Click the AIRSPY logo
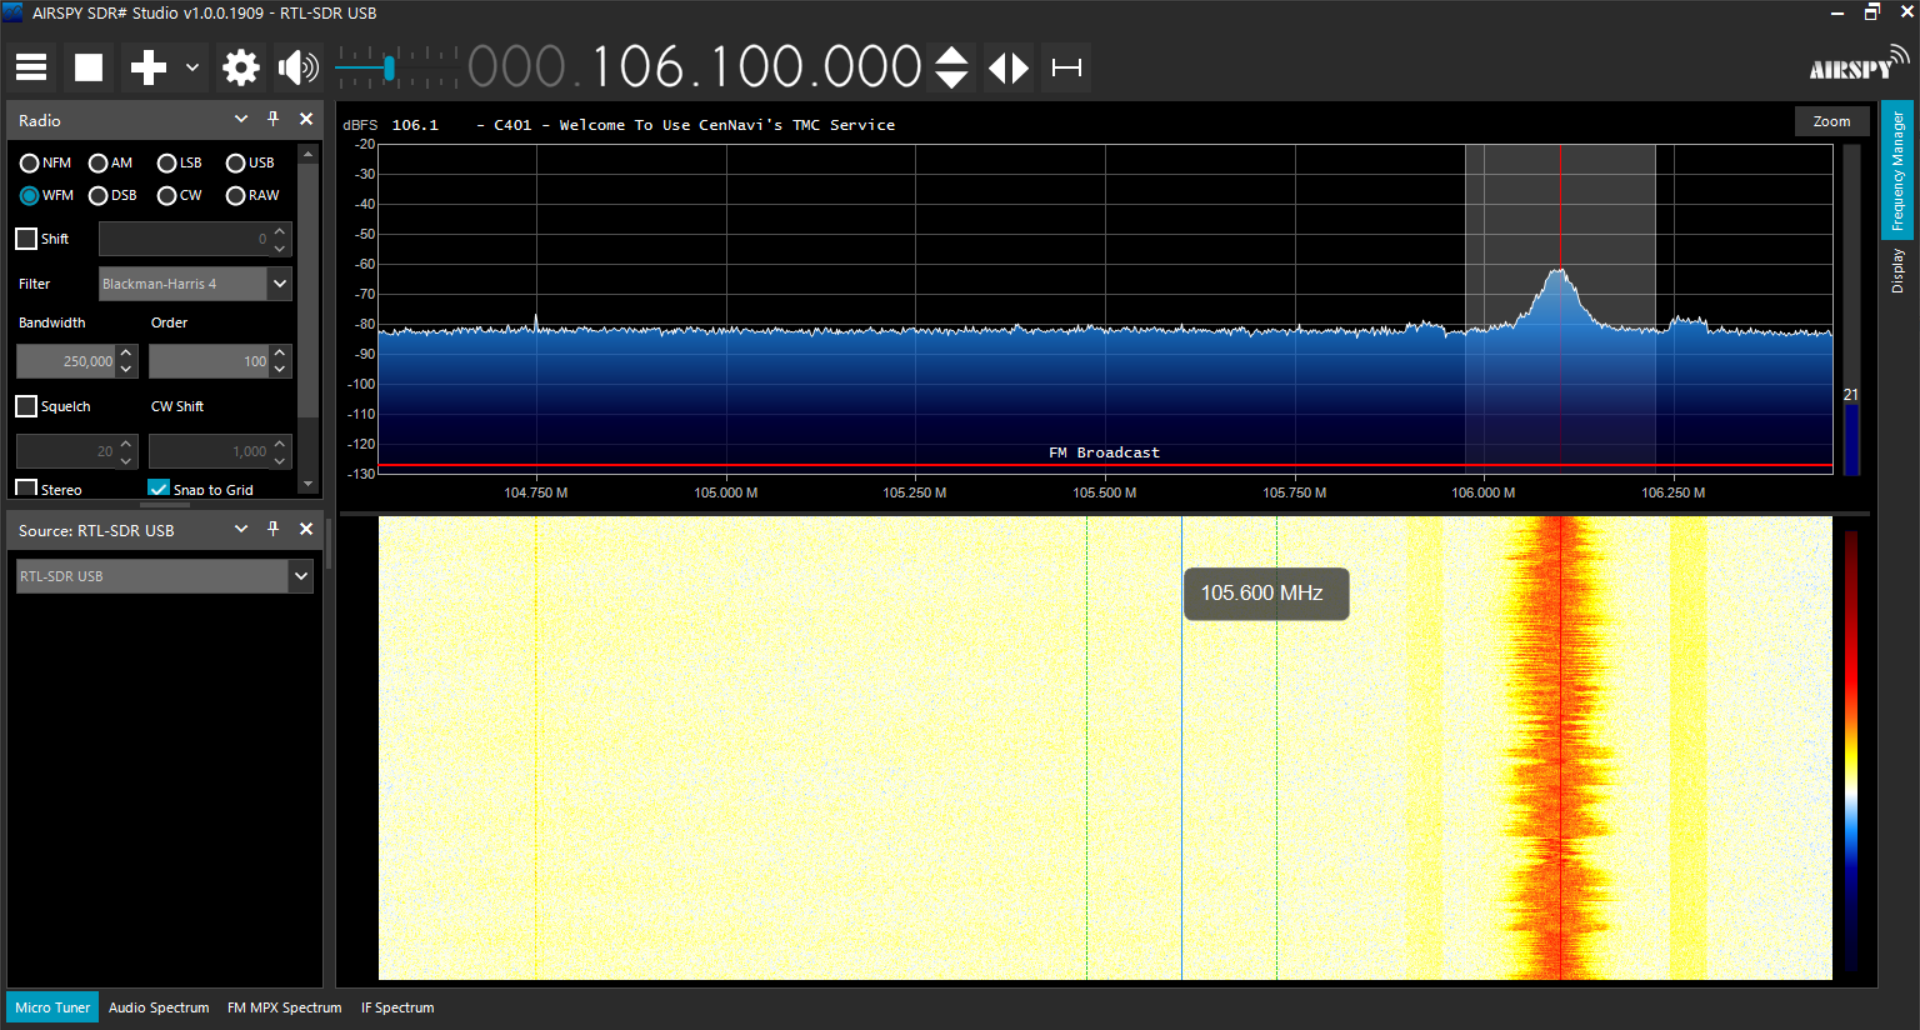Screen dimensions: 1920x1030 (1858, 64)
